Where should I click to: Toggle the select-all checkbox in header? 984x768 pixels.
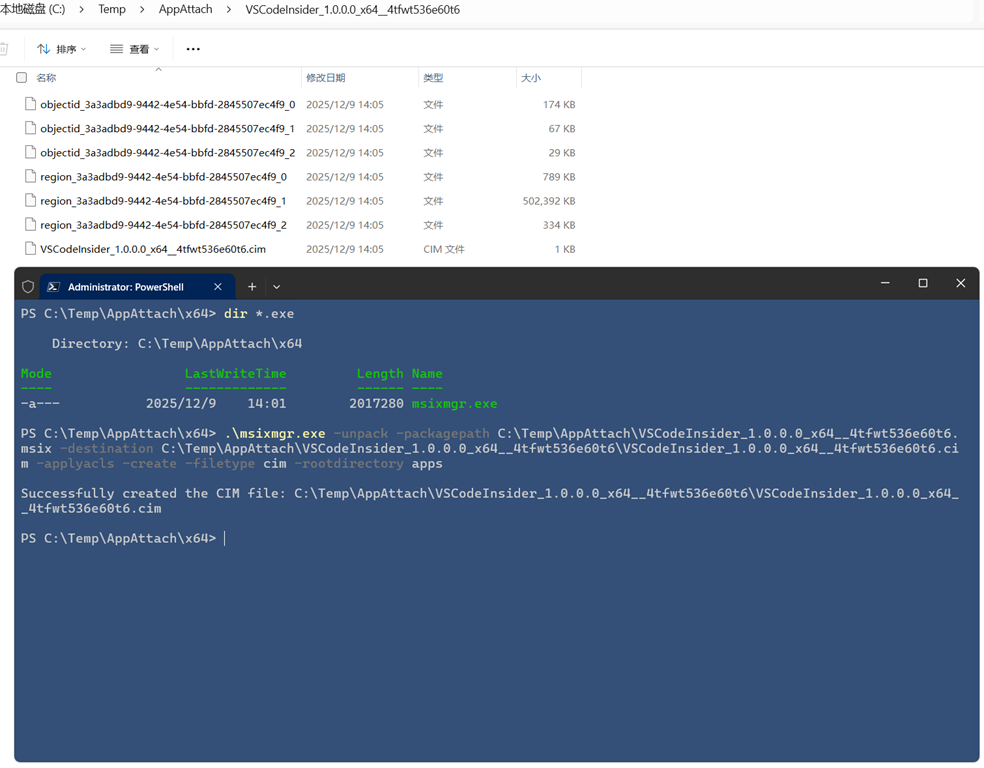(x=21, y=78)
